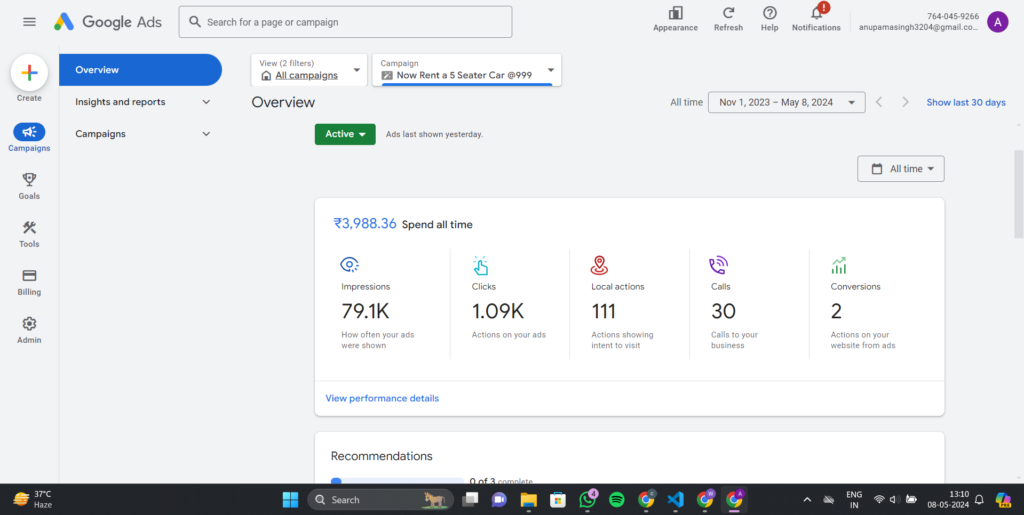This screenshot has height=515, width=1024.
Task: Open the Help icon
Action: (769, 13)
